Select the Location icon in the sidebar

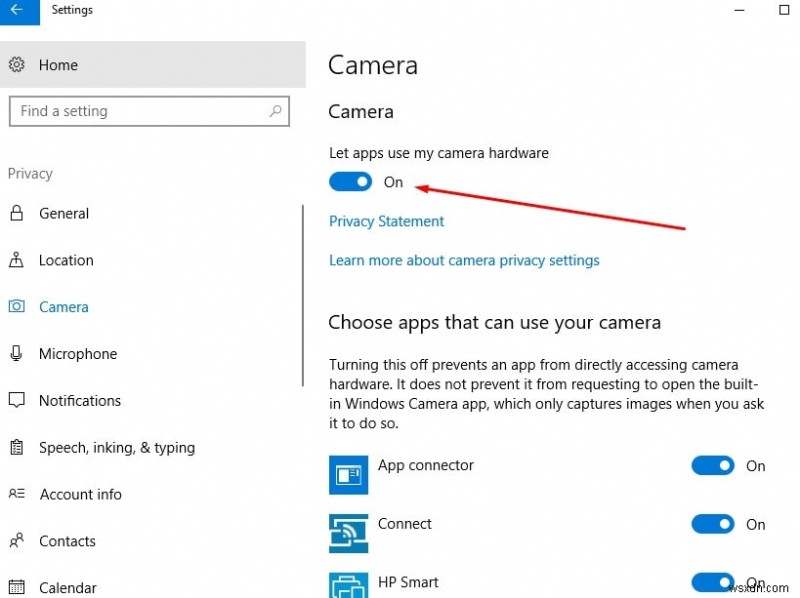point(18,260)
